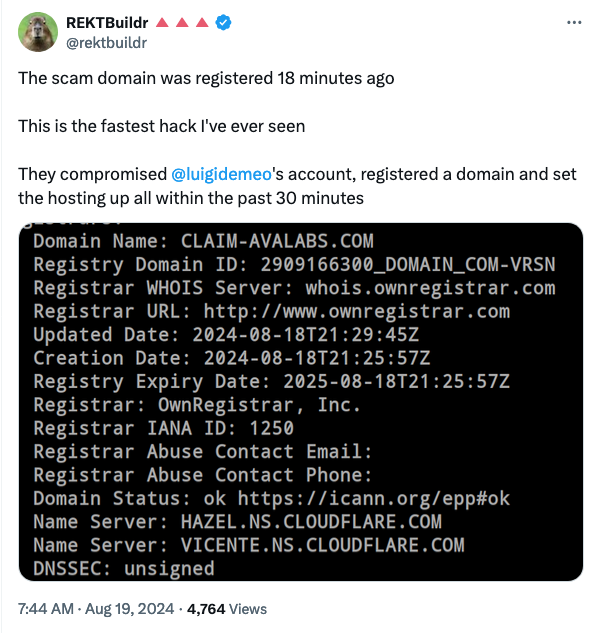Click the middle red triangle emoji in the name
Image resolution: width=600 pixels, height=633 pixels.
[x=182, y=23]
